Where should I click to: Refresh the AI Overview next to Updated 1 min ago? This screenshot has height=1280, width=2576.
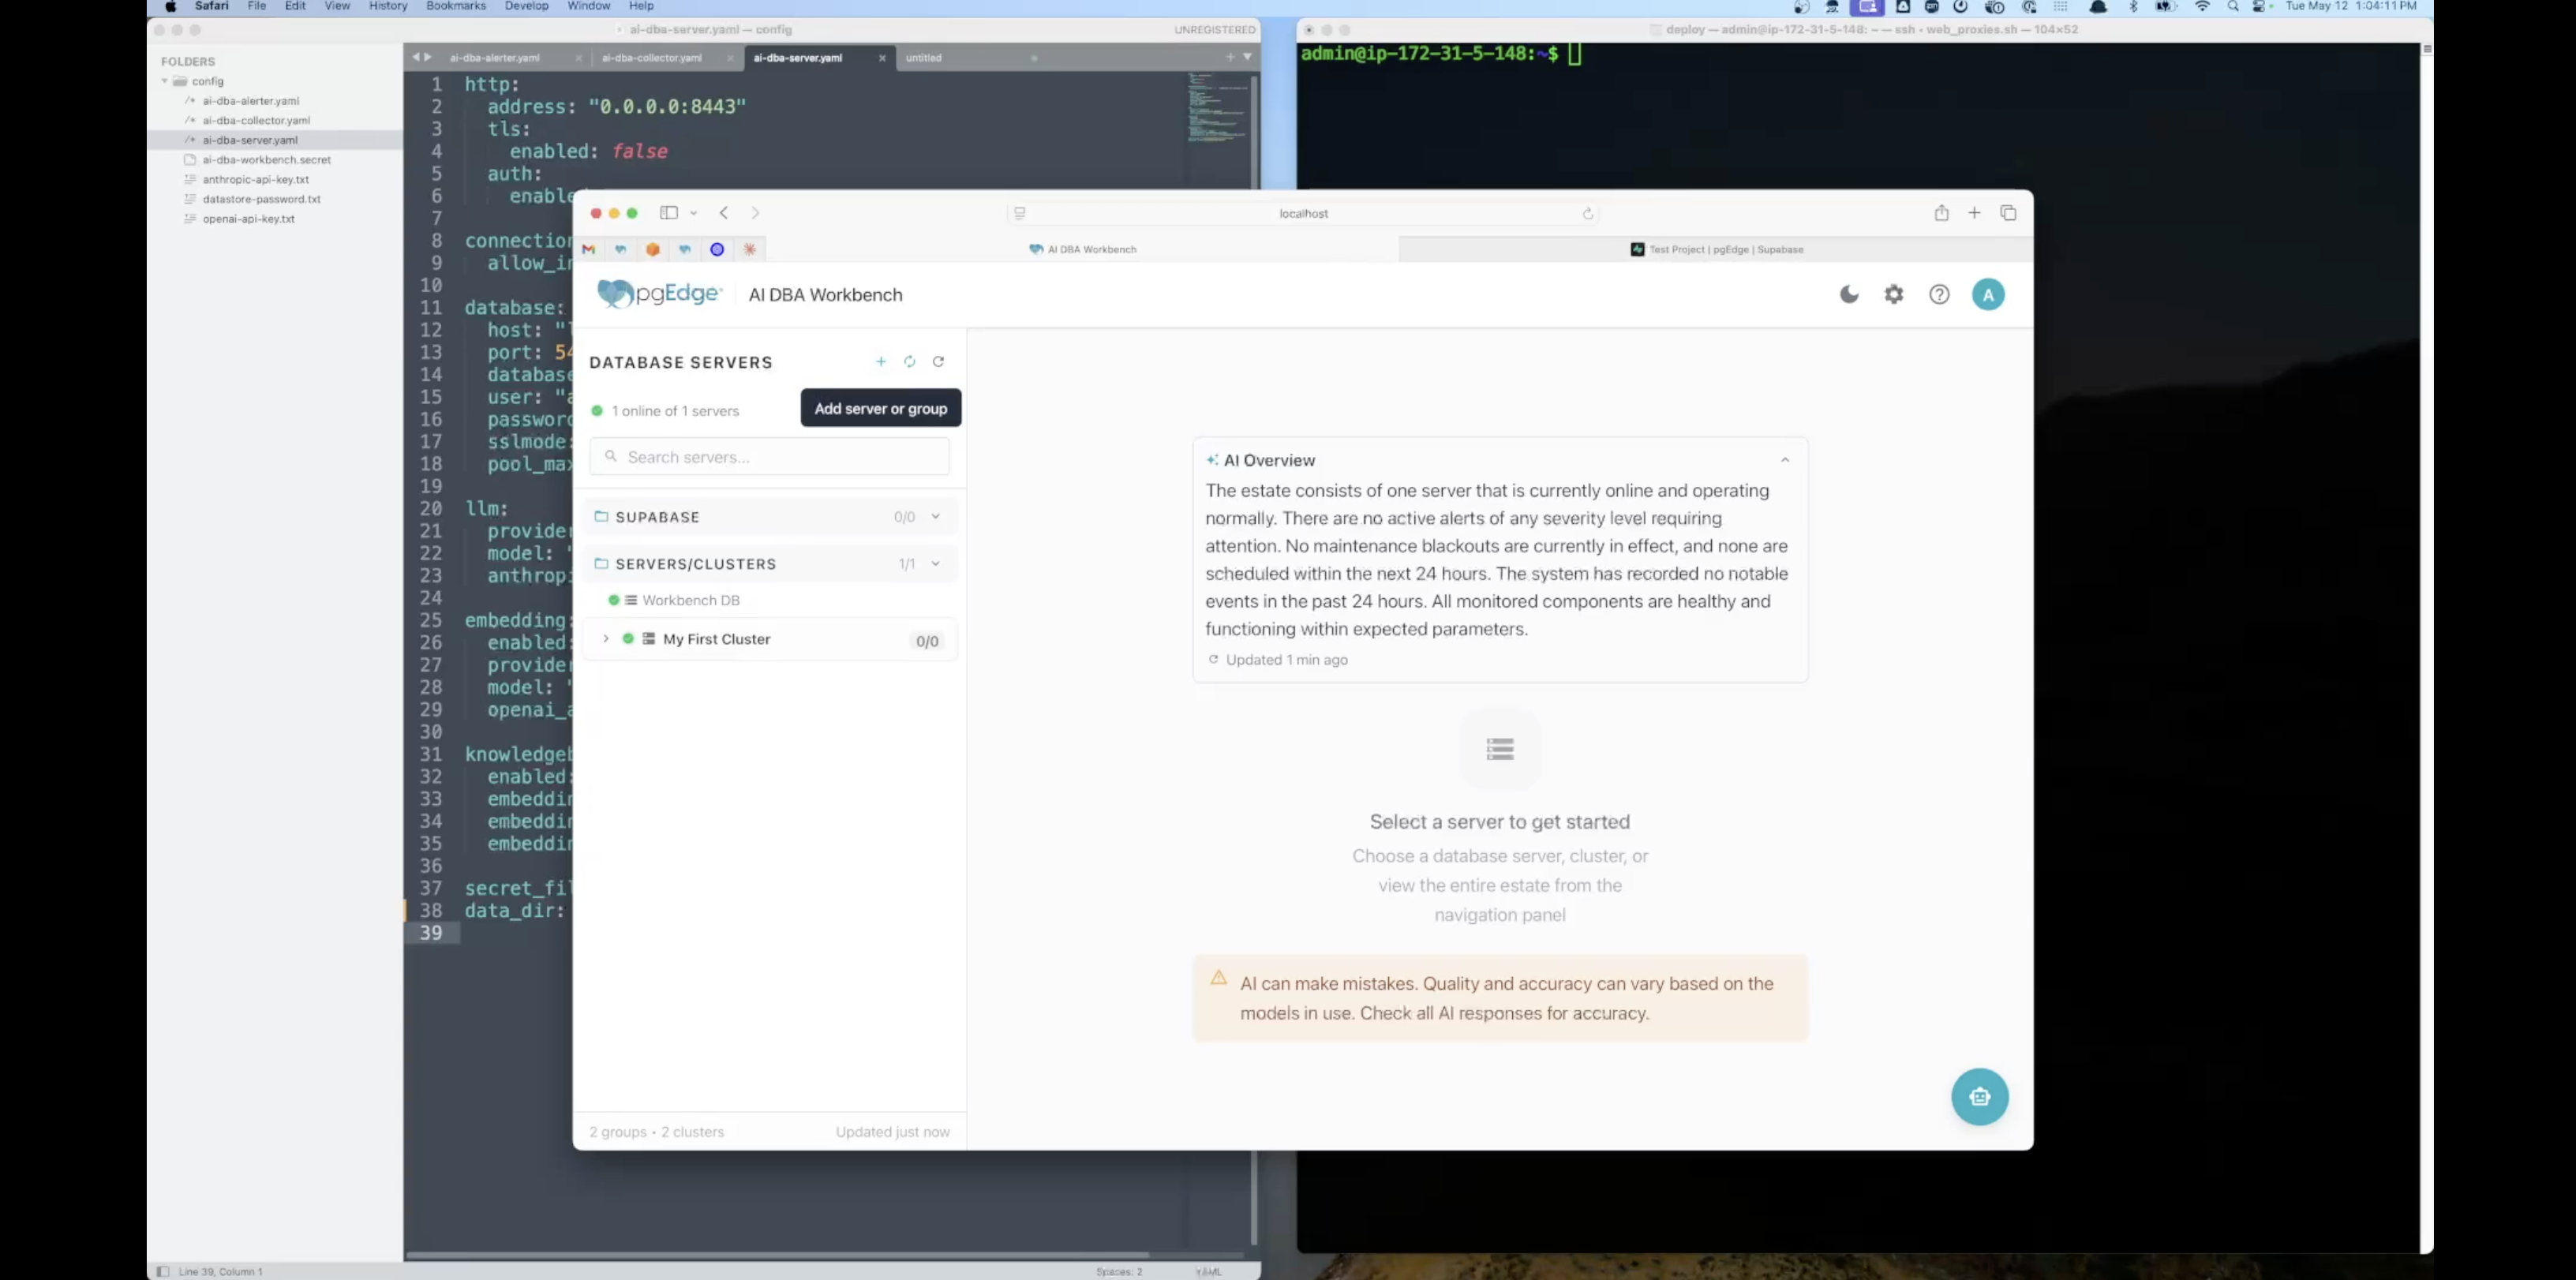(x=1213, y=659)
